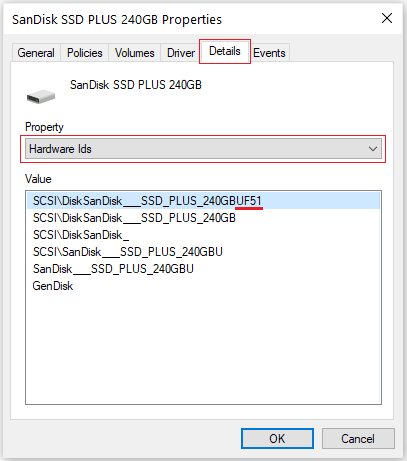Select the SCSI\DiskSanDisk_ value row

click(203, 235)
